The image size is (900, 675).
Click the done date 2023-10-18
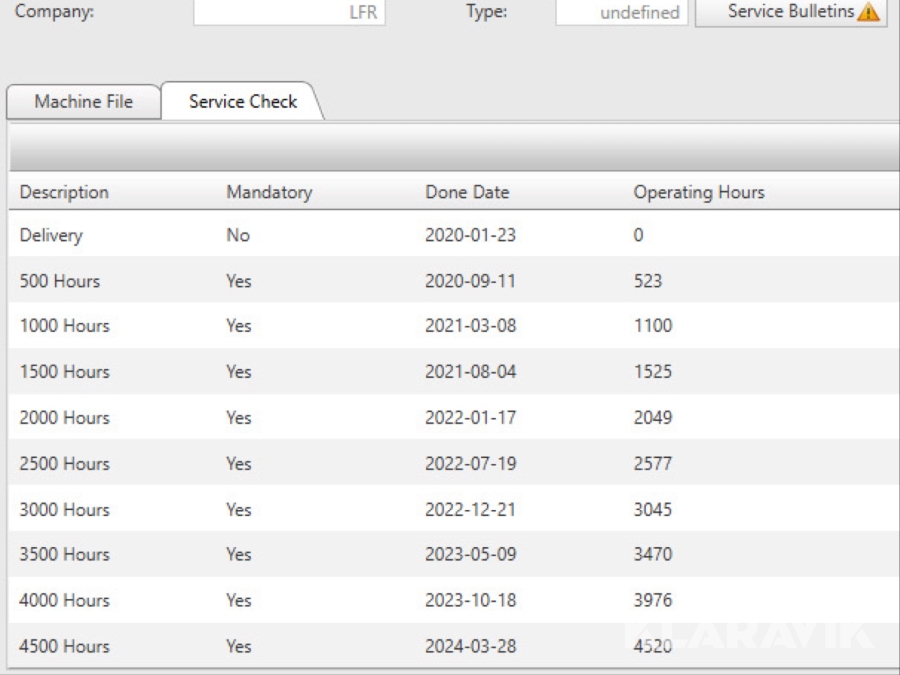(x=471, y=600)
